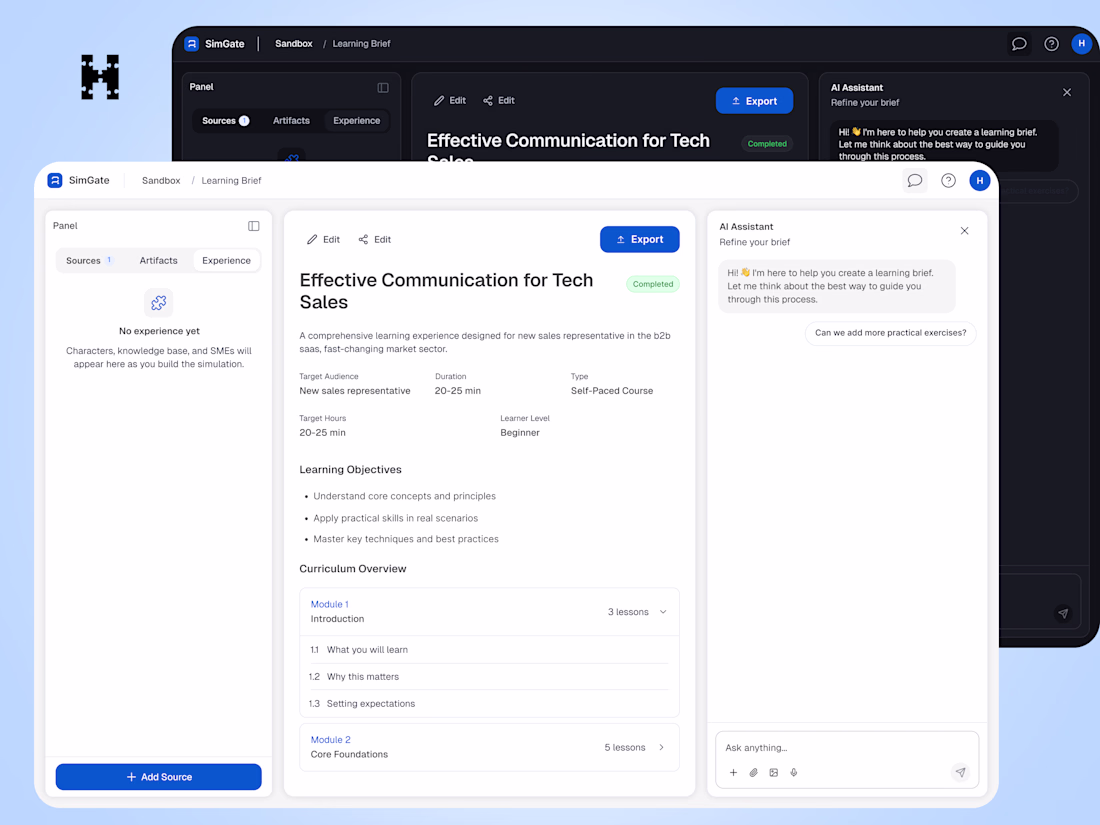Click the Module 1 label
This screenshot has width=1100, height=825.
click(x=330, y=604)
